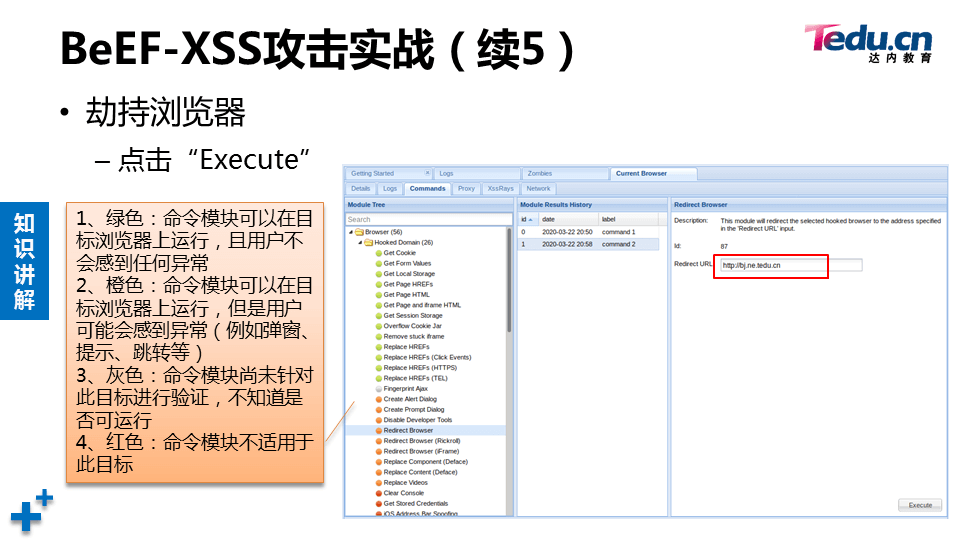Image resolution: width=960 pixels, height=540 pixels.
Task: Switch to the Commands sub-tab
Action: (x=427, y=189)
